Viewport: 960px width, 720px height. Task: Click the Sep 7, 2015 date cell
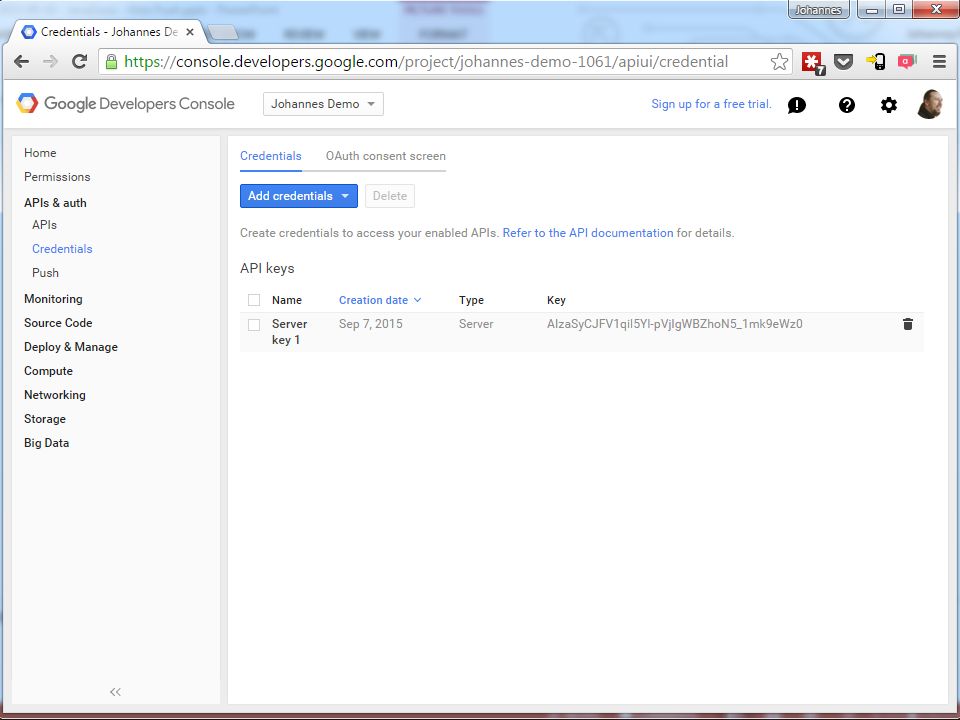370,324
